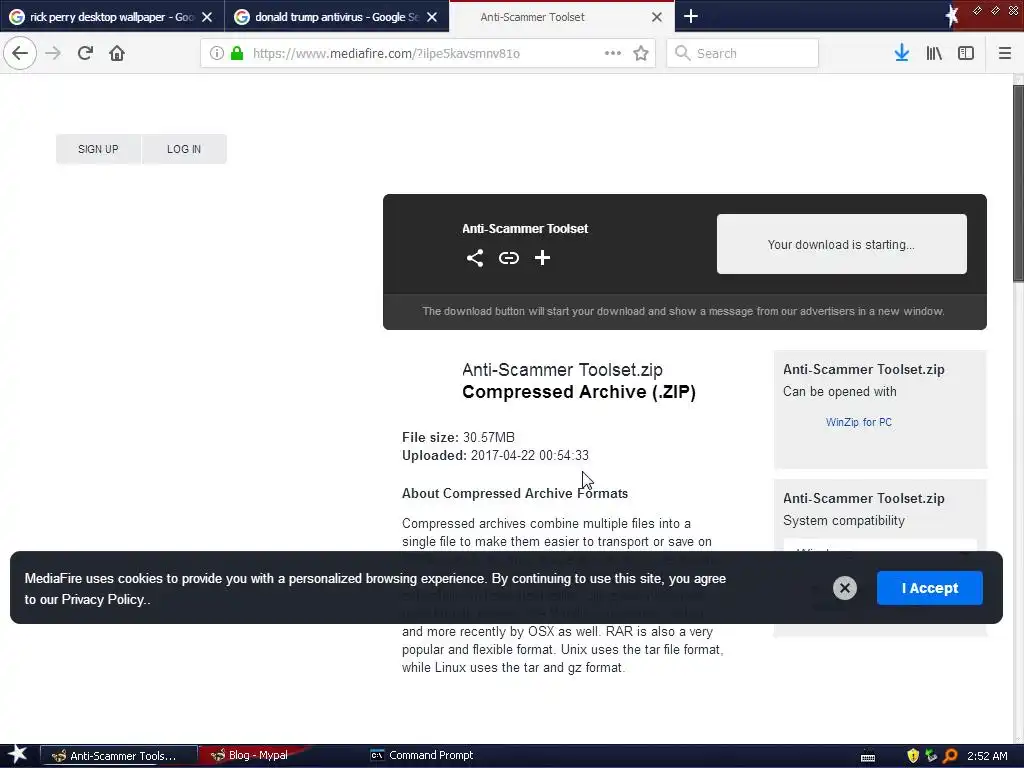1024x768 pixels.
Task: Click the File size 30.57MB text
Action: tap(458, 438)
